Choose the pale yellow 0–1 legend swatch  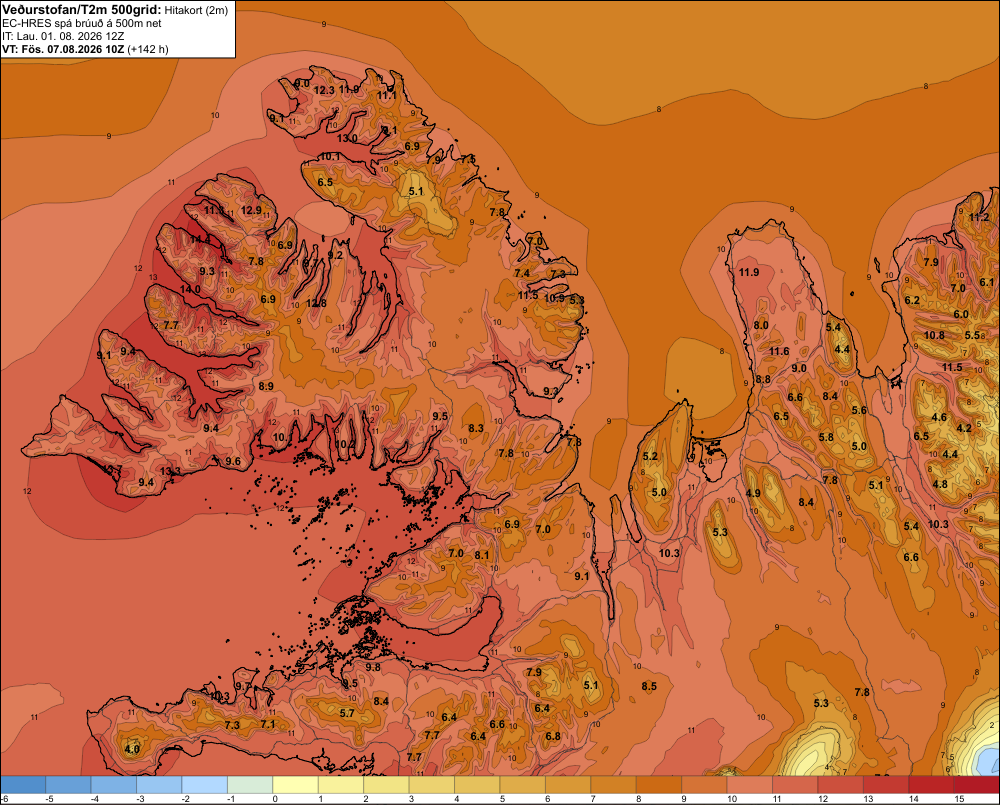(x=295, y=785)
